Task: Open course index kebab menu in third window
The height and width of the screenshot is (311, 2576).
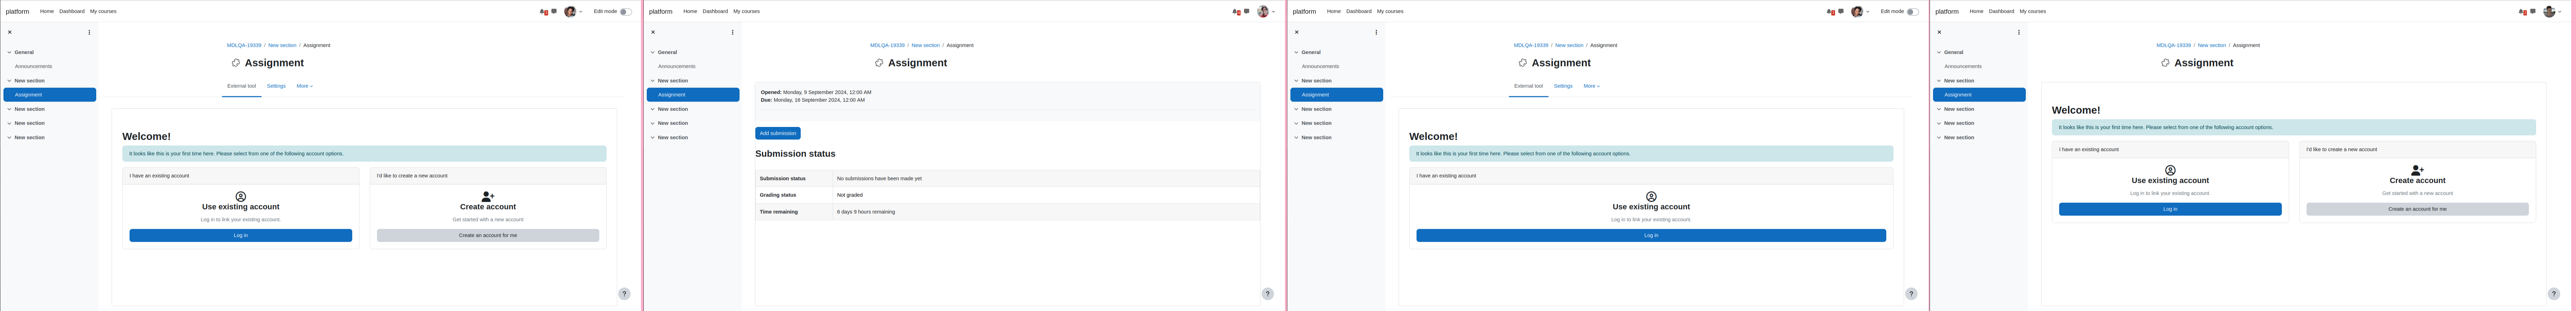Action: click(1376, 32)
